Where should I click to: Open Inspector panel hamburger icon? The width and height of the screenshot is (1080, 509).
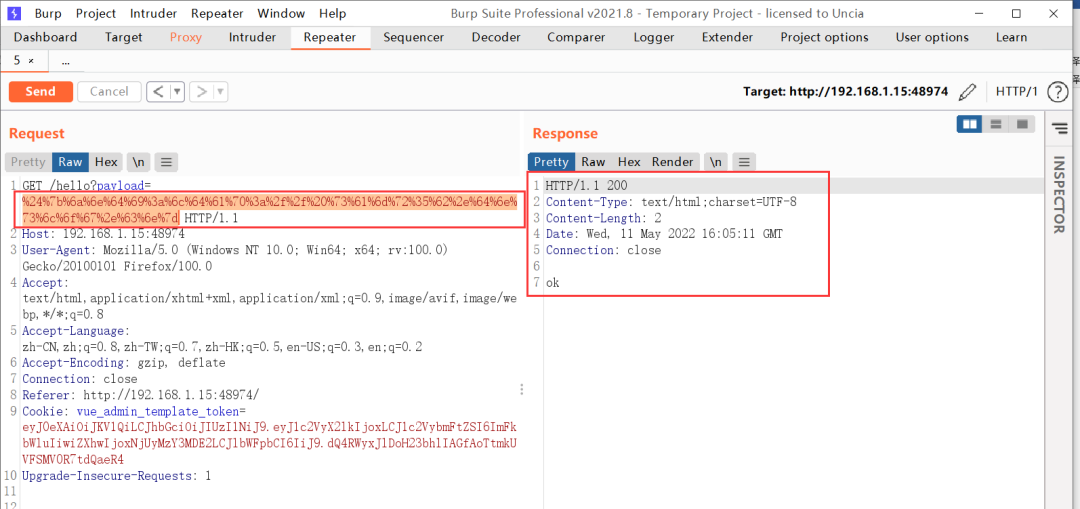tap(1059, 127)
